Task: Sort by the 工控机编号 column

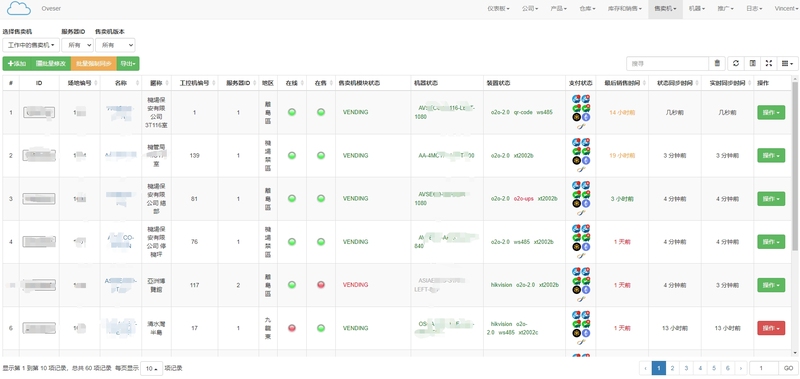Action: click(194, 83)
